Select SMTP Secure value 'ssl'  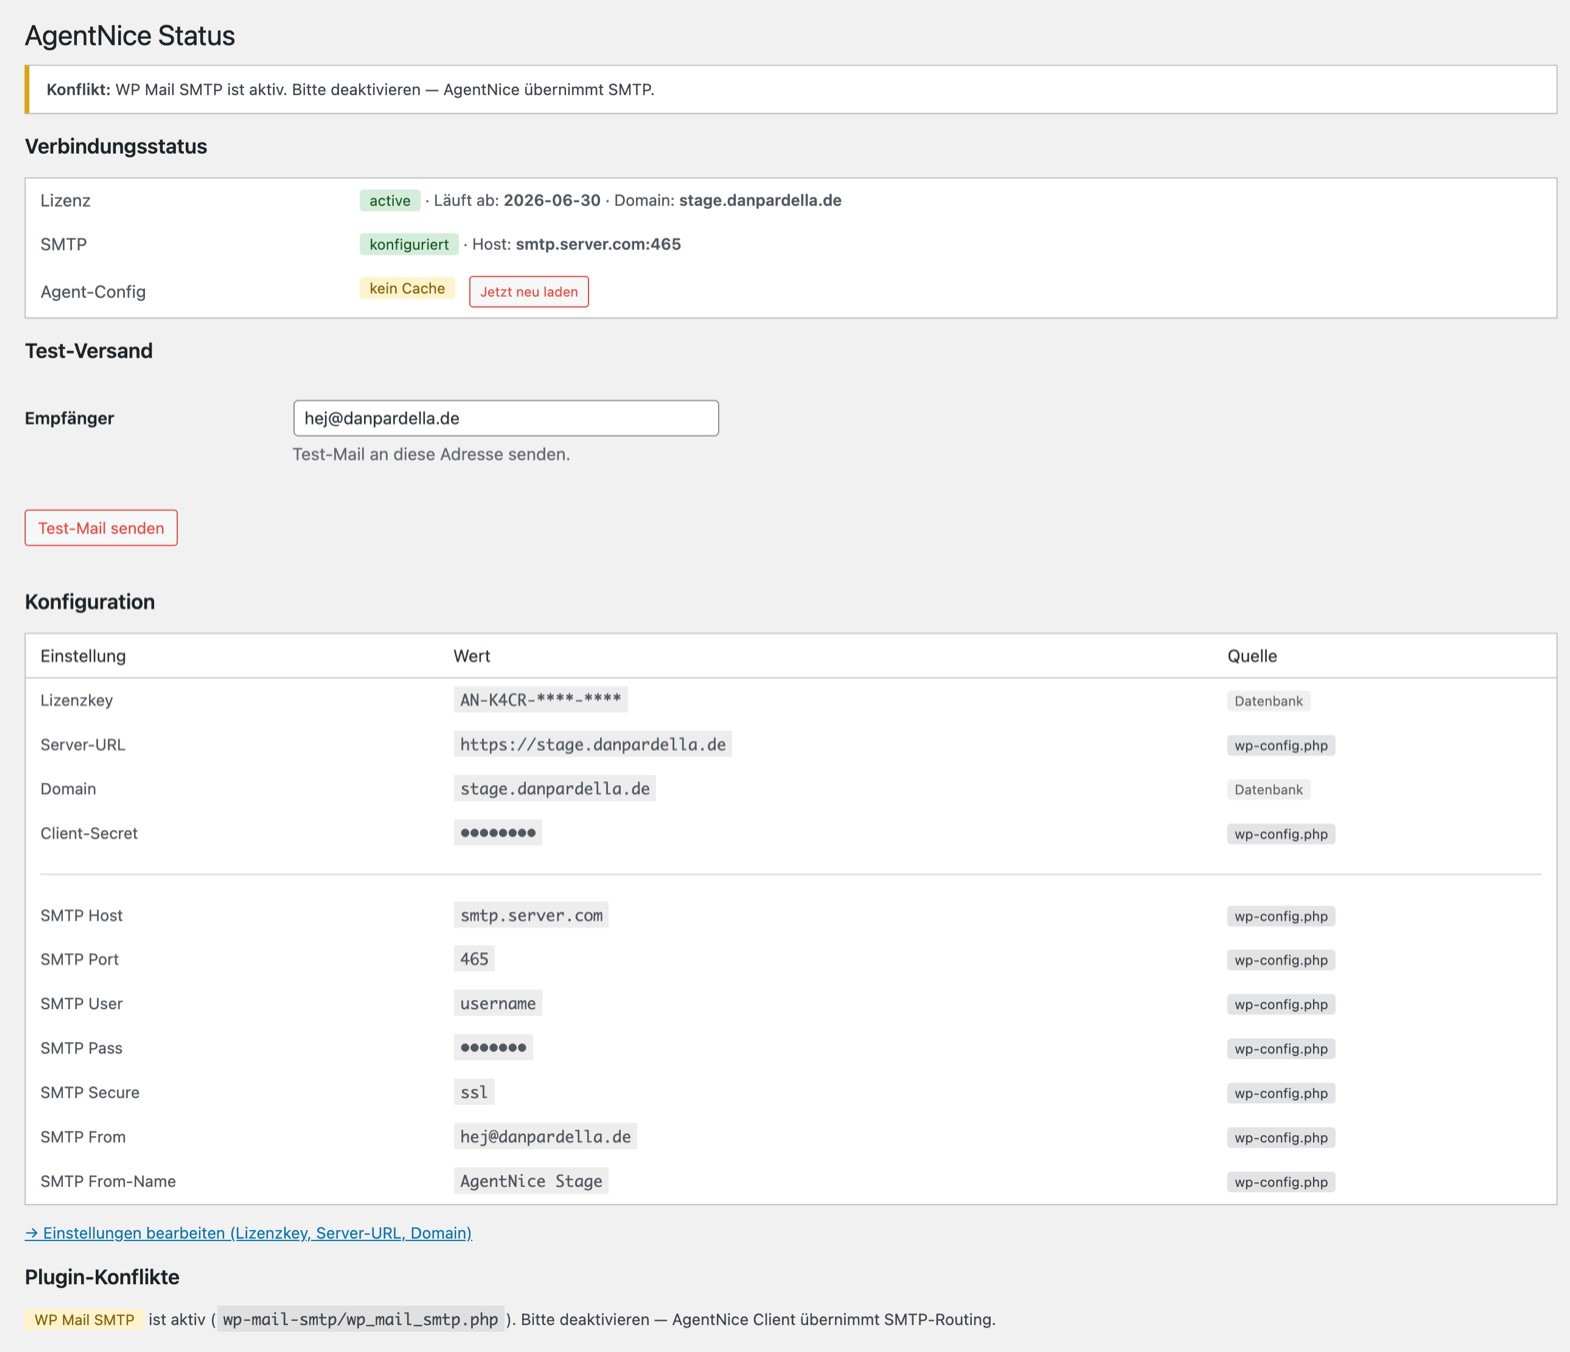click(474, 1092)
